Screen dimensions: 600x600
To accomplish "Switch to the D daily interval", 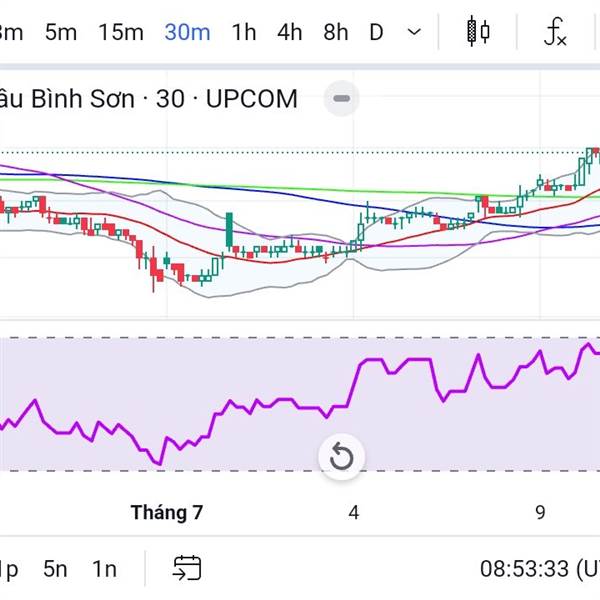I will point(376,32).
